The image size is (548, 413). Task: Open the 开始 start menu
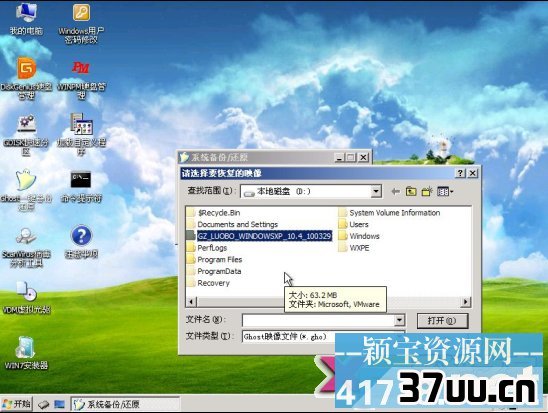tap(16, 404)
